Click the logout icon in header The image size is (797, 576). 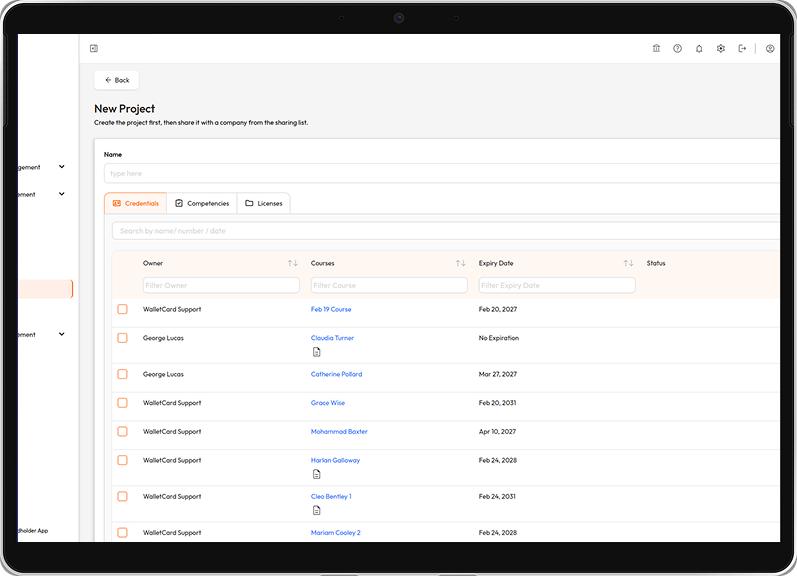[742, 48]
